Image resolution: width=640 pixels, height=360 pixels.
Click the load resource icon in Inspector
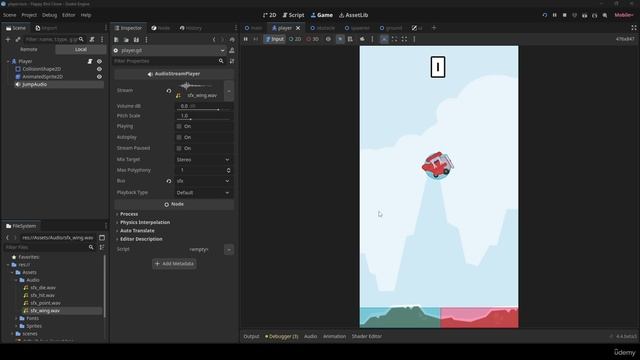pyautogui.click(x=126, y=40)
